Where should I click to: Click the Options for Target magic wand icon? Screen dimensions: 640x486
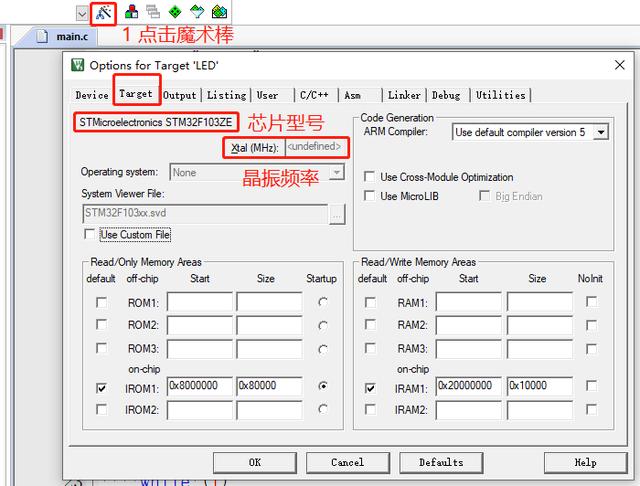pyautogui.click(x=104, y=13)
